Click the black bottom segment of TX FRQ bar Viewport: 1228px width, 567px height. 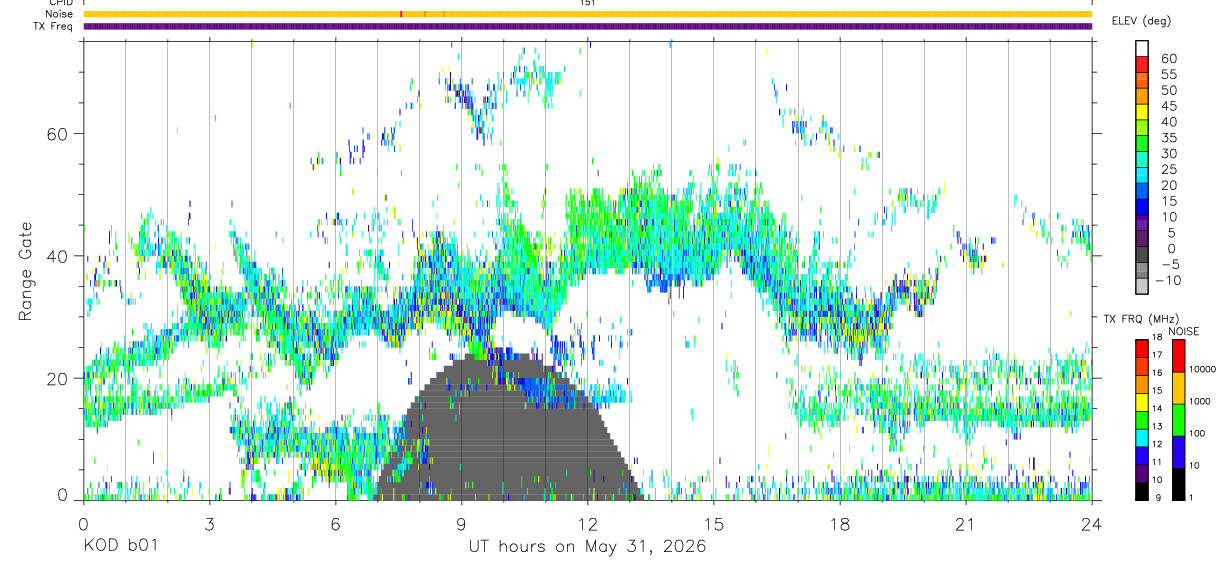click(1142, 491)
